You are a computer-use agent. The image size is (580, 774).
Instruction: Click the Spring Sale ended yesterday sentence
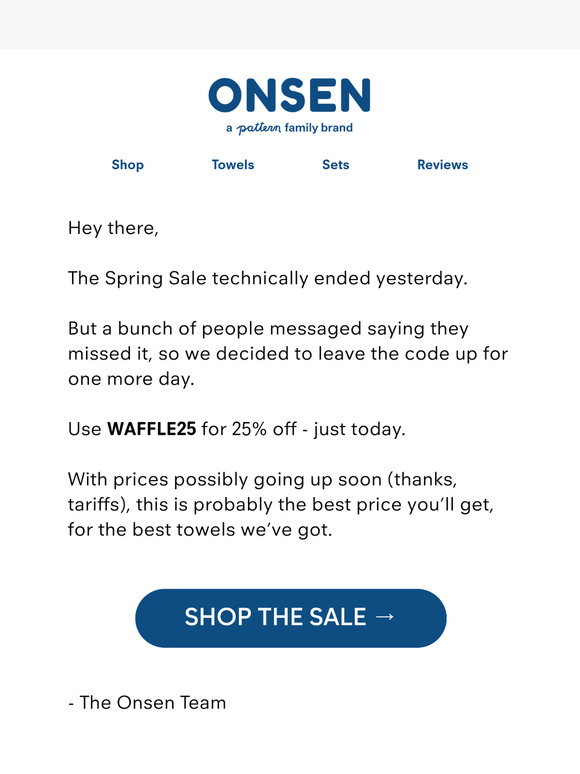268,279
